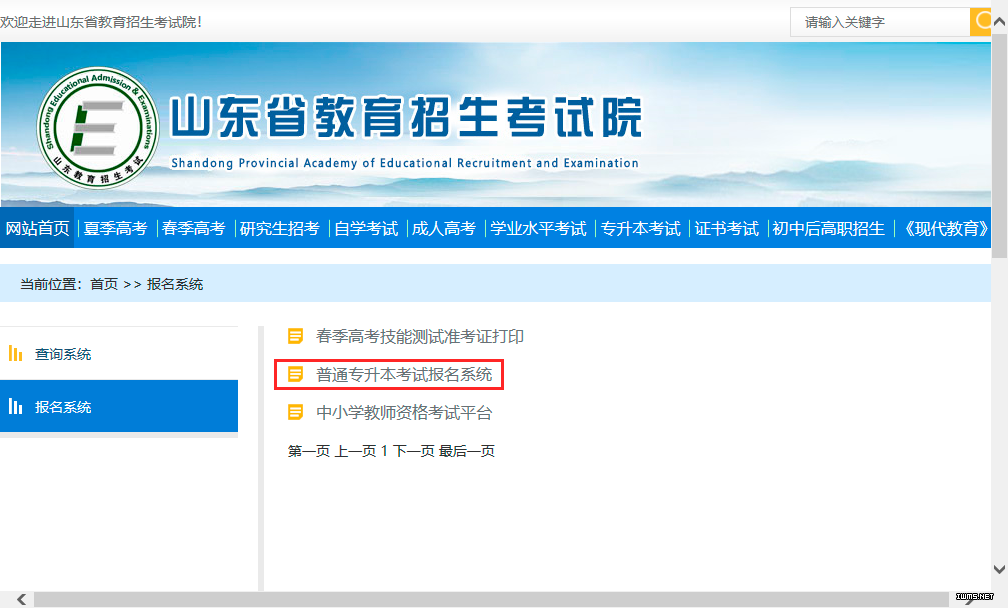1008x608 pixels.
Task: Click the scroll-up arrow of the vertical scrollbar
Action: (999, 22)
